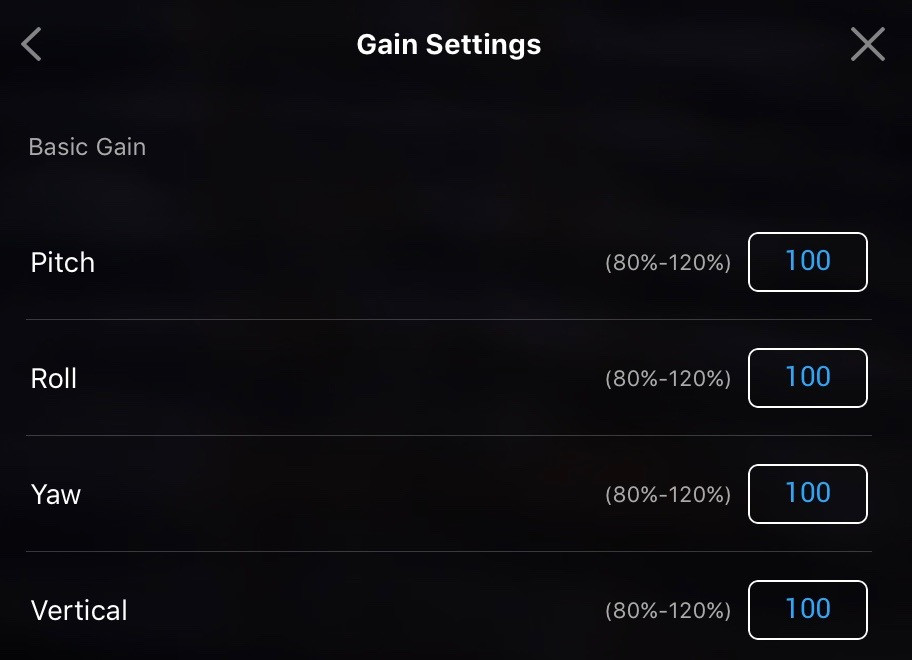912x660 pixels.
Task: Go back using the left chevron arrow
Action: click(32, 44)
